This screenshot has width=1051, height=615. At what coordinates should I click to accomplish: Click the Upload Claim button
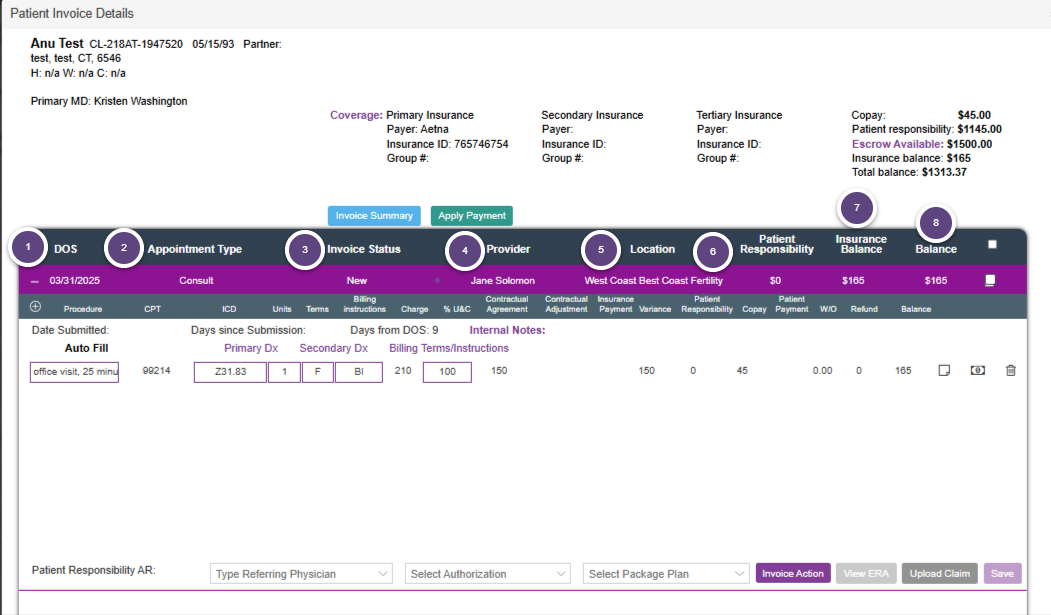pos(939,574)
